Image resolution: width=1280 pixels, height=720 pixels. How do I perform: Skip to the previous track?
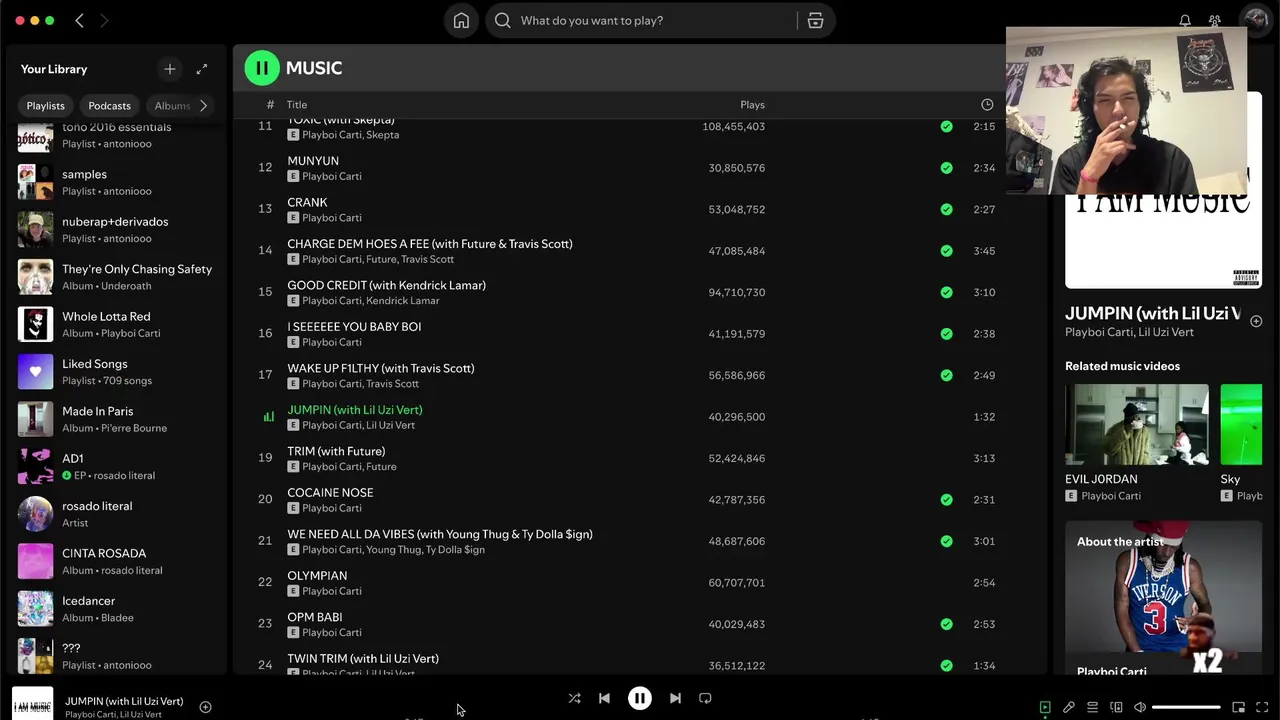(604, 698)
